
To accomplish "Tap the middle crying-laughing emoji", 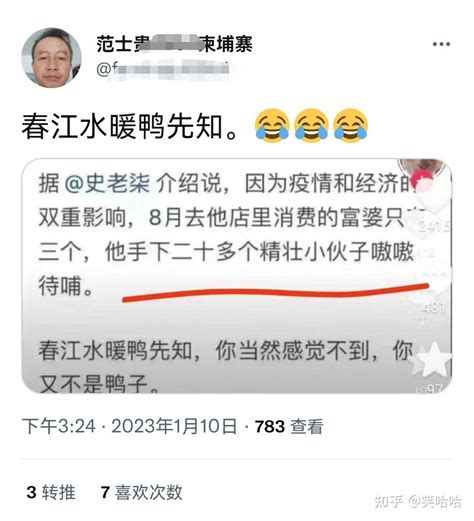I will coord(311,126).
